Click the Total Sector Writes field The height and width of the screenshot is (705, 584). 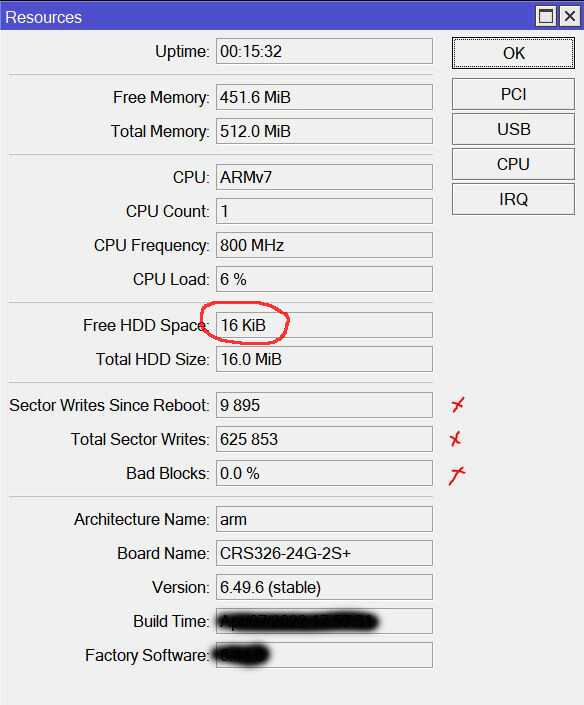coord(324,439)
